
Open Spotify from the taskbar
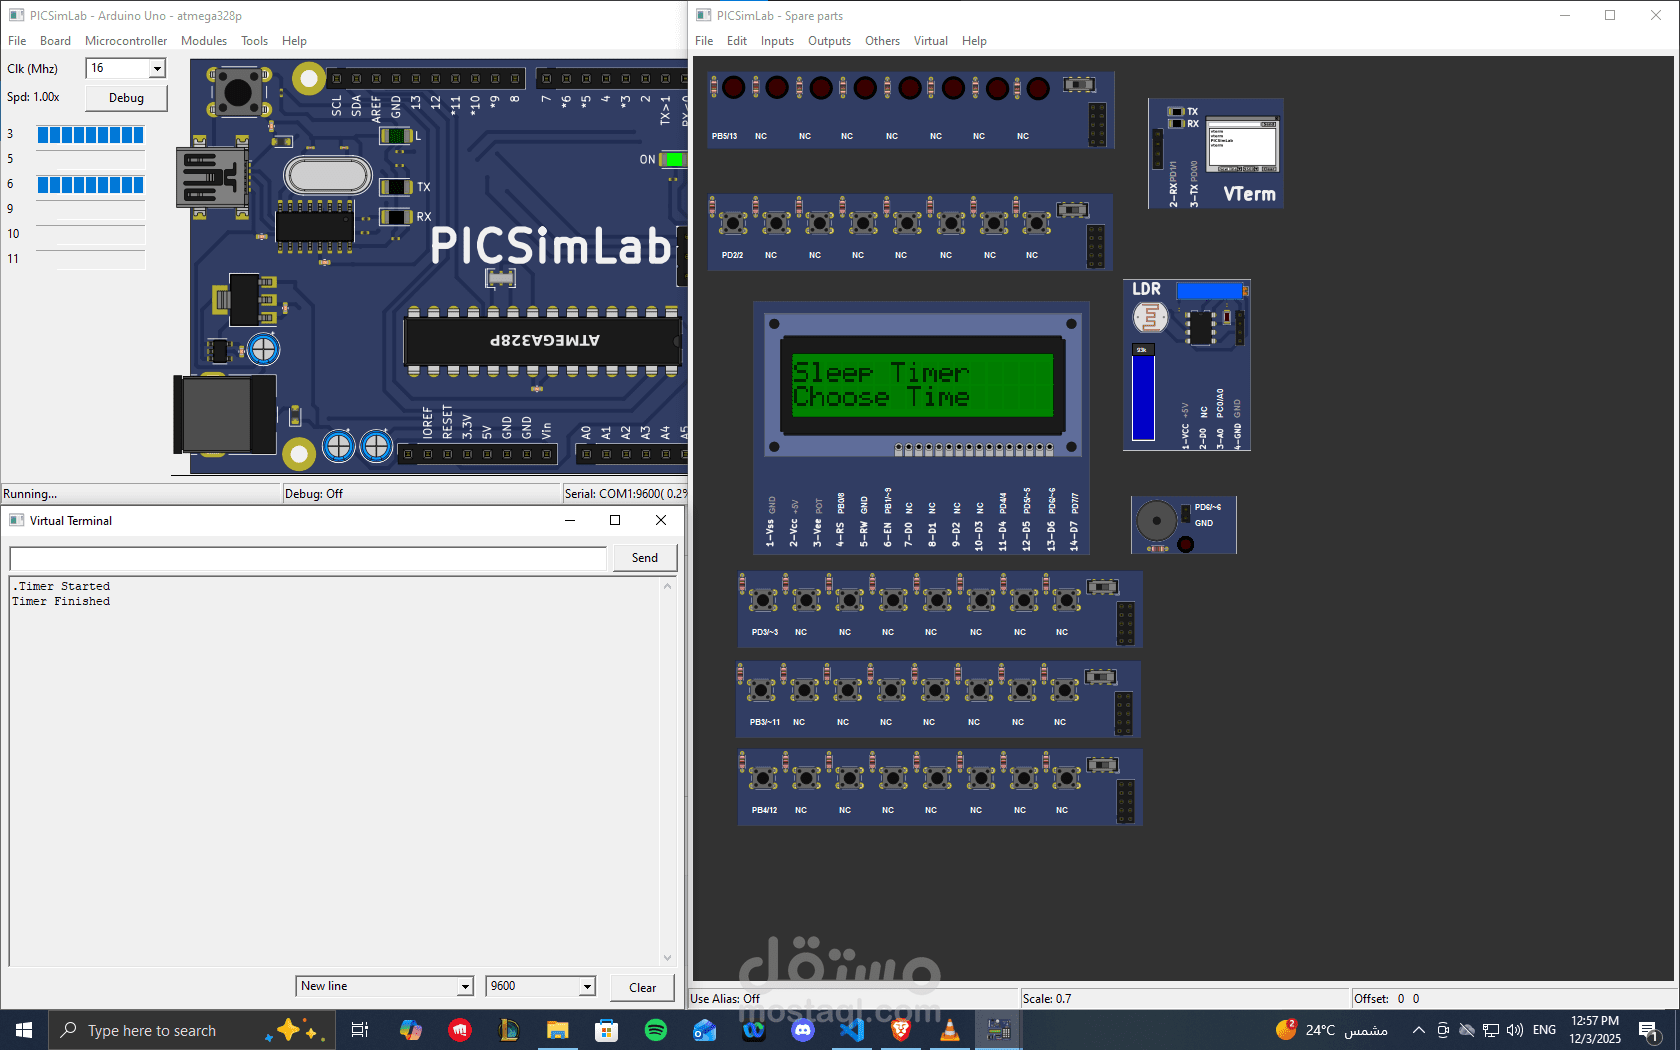(655, 1030)
